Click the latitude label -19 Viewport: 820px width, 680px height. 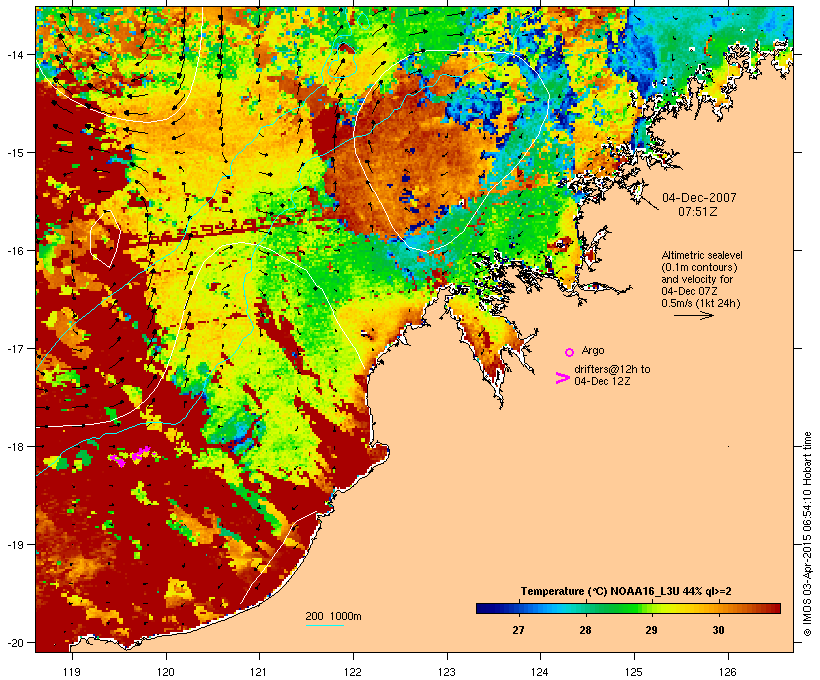14,545
